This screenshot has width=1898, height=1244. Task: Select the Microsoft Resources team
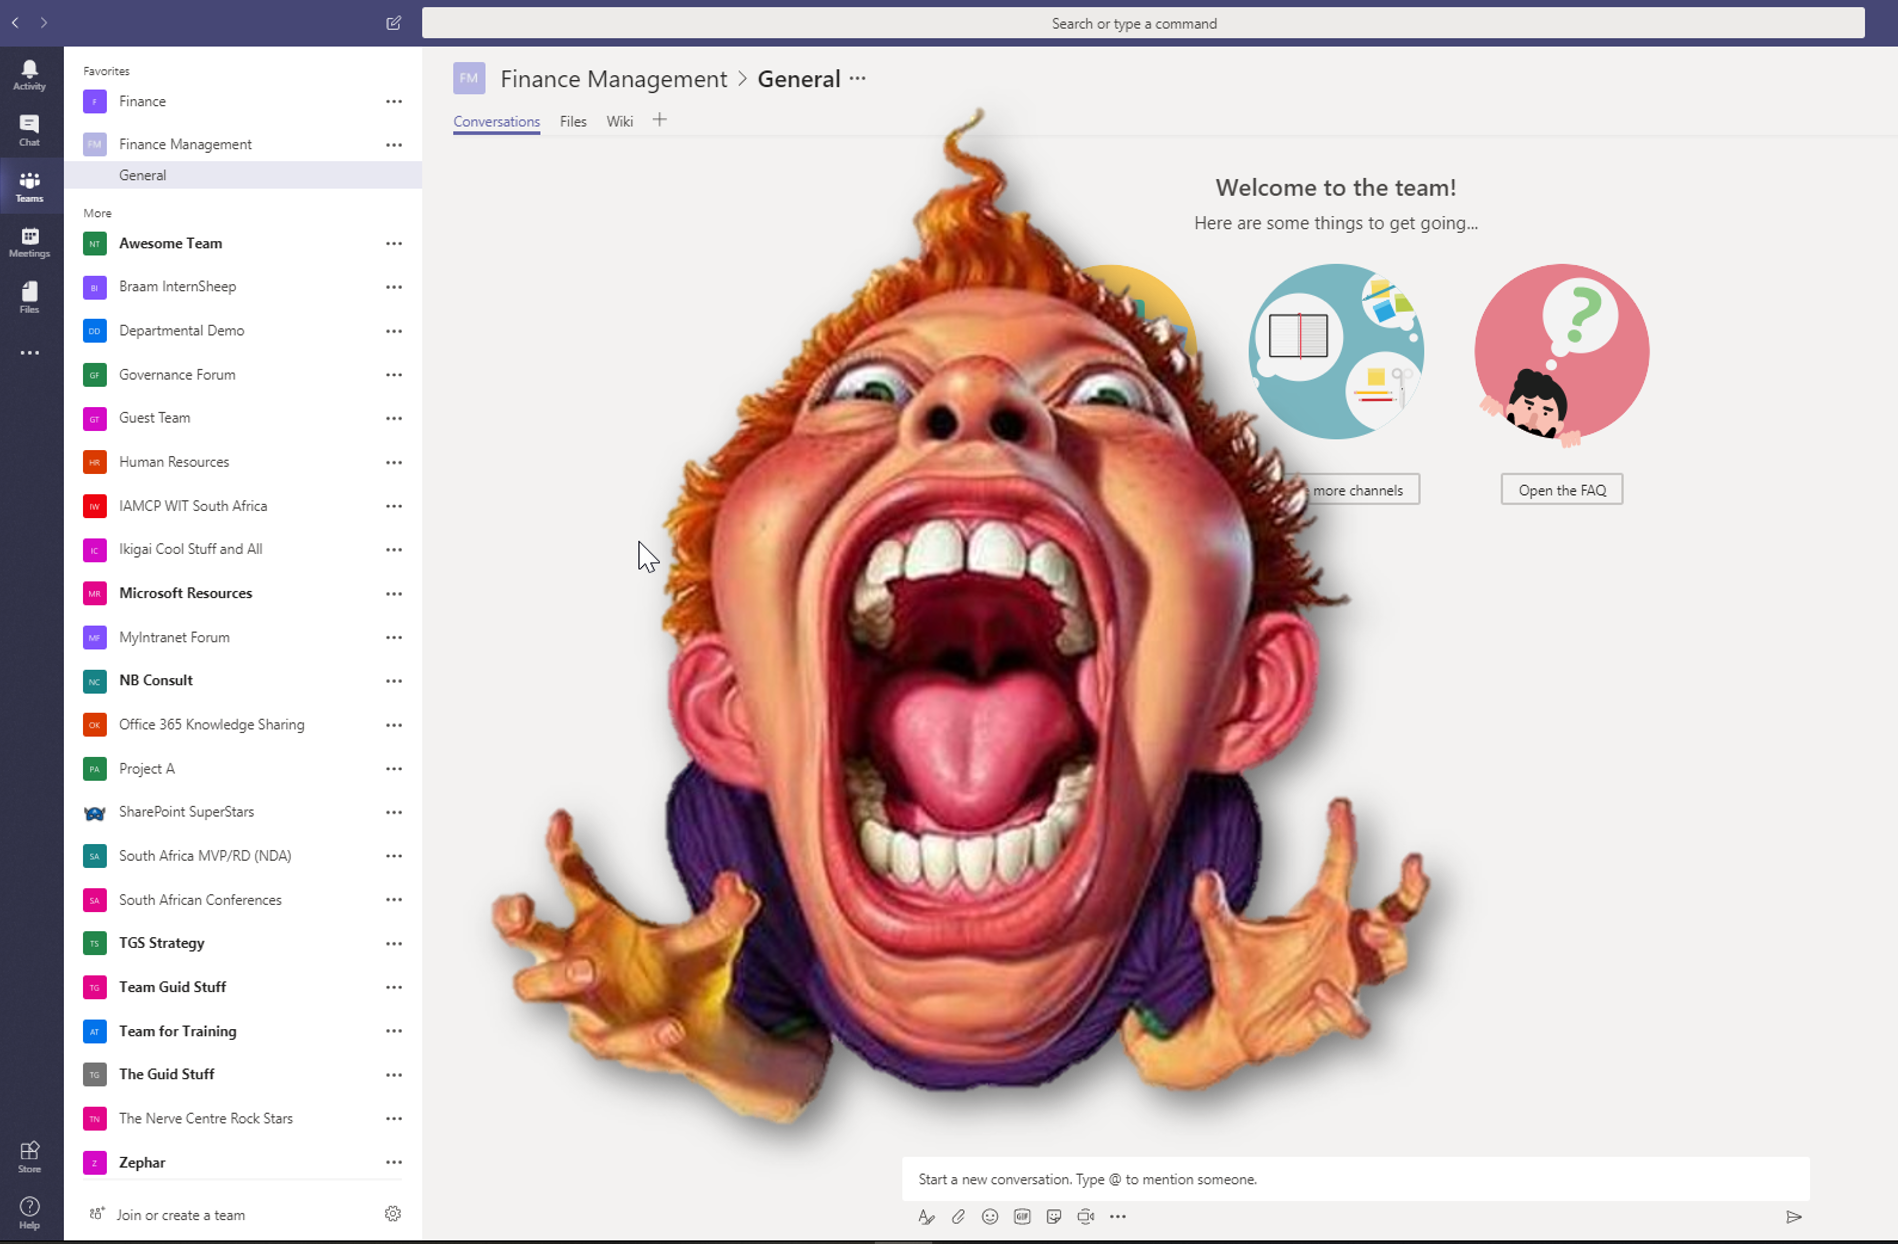click(x=185, y=593)
